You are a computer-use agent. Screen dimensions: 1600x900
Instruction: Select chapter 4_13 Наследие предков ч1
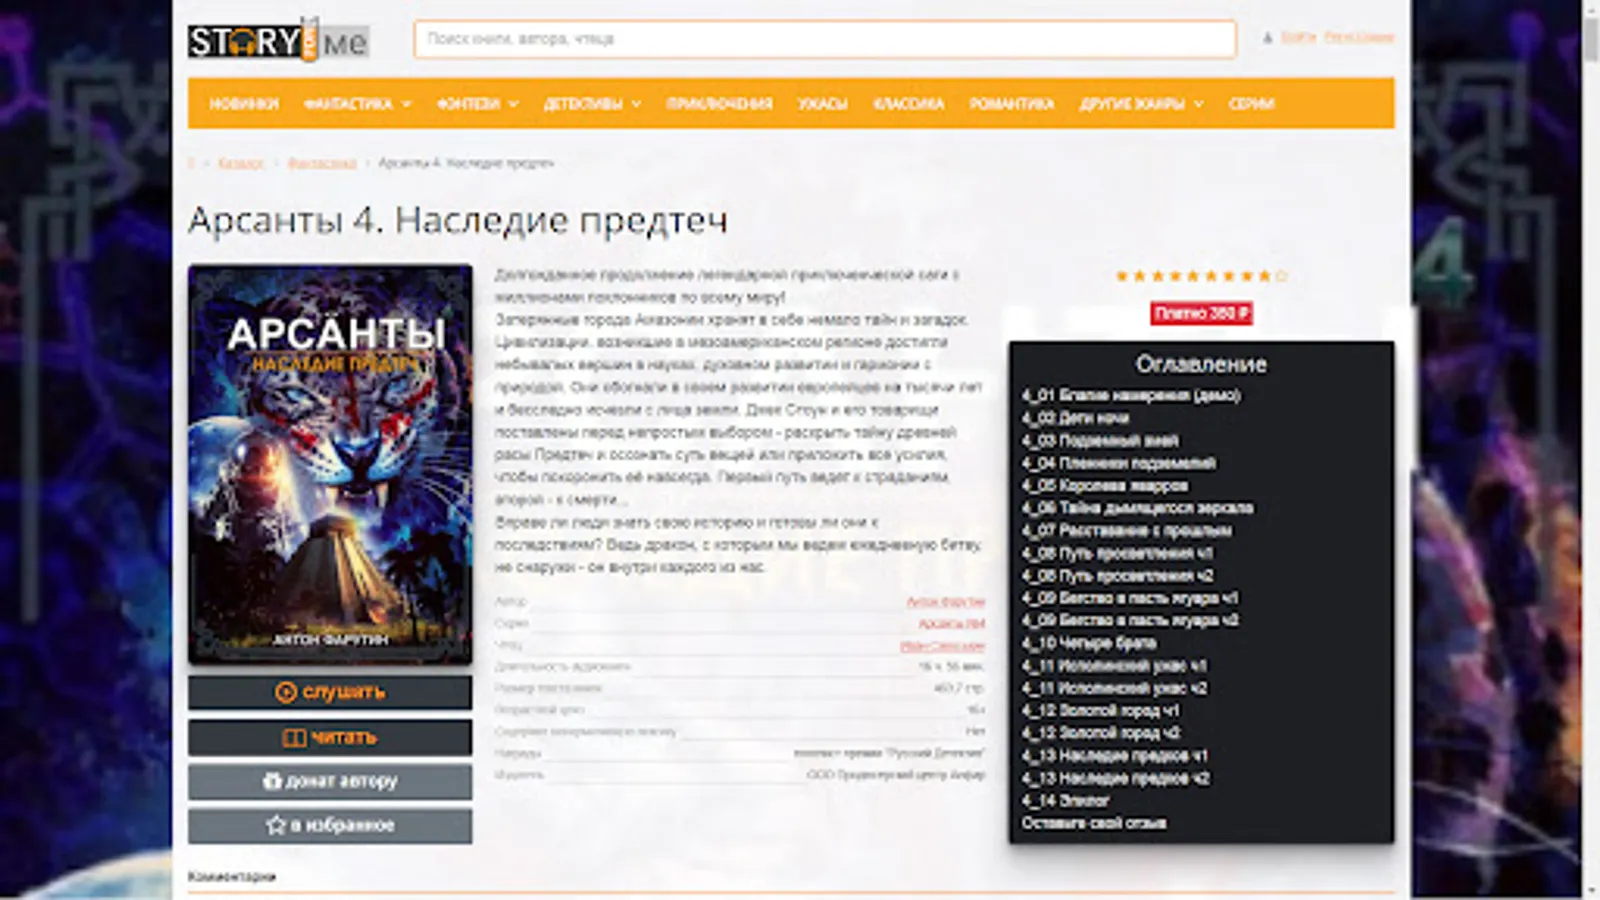coord(1115,756)
